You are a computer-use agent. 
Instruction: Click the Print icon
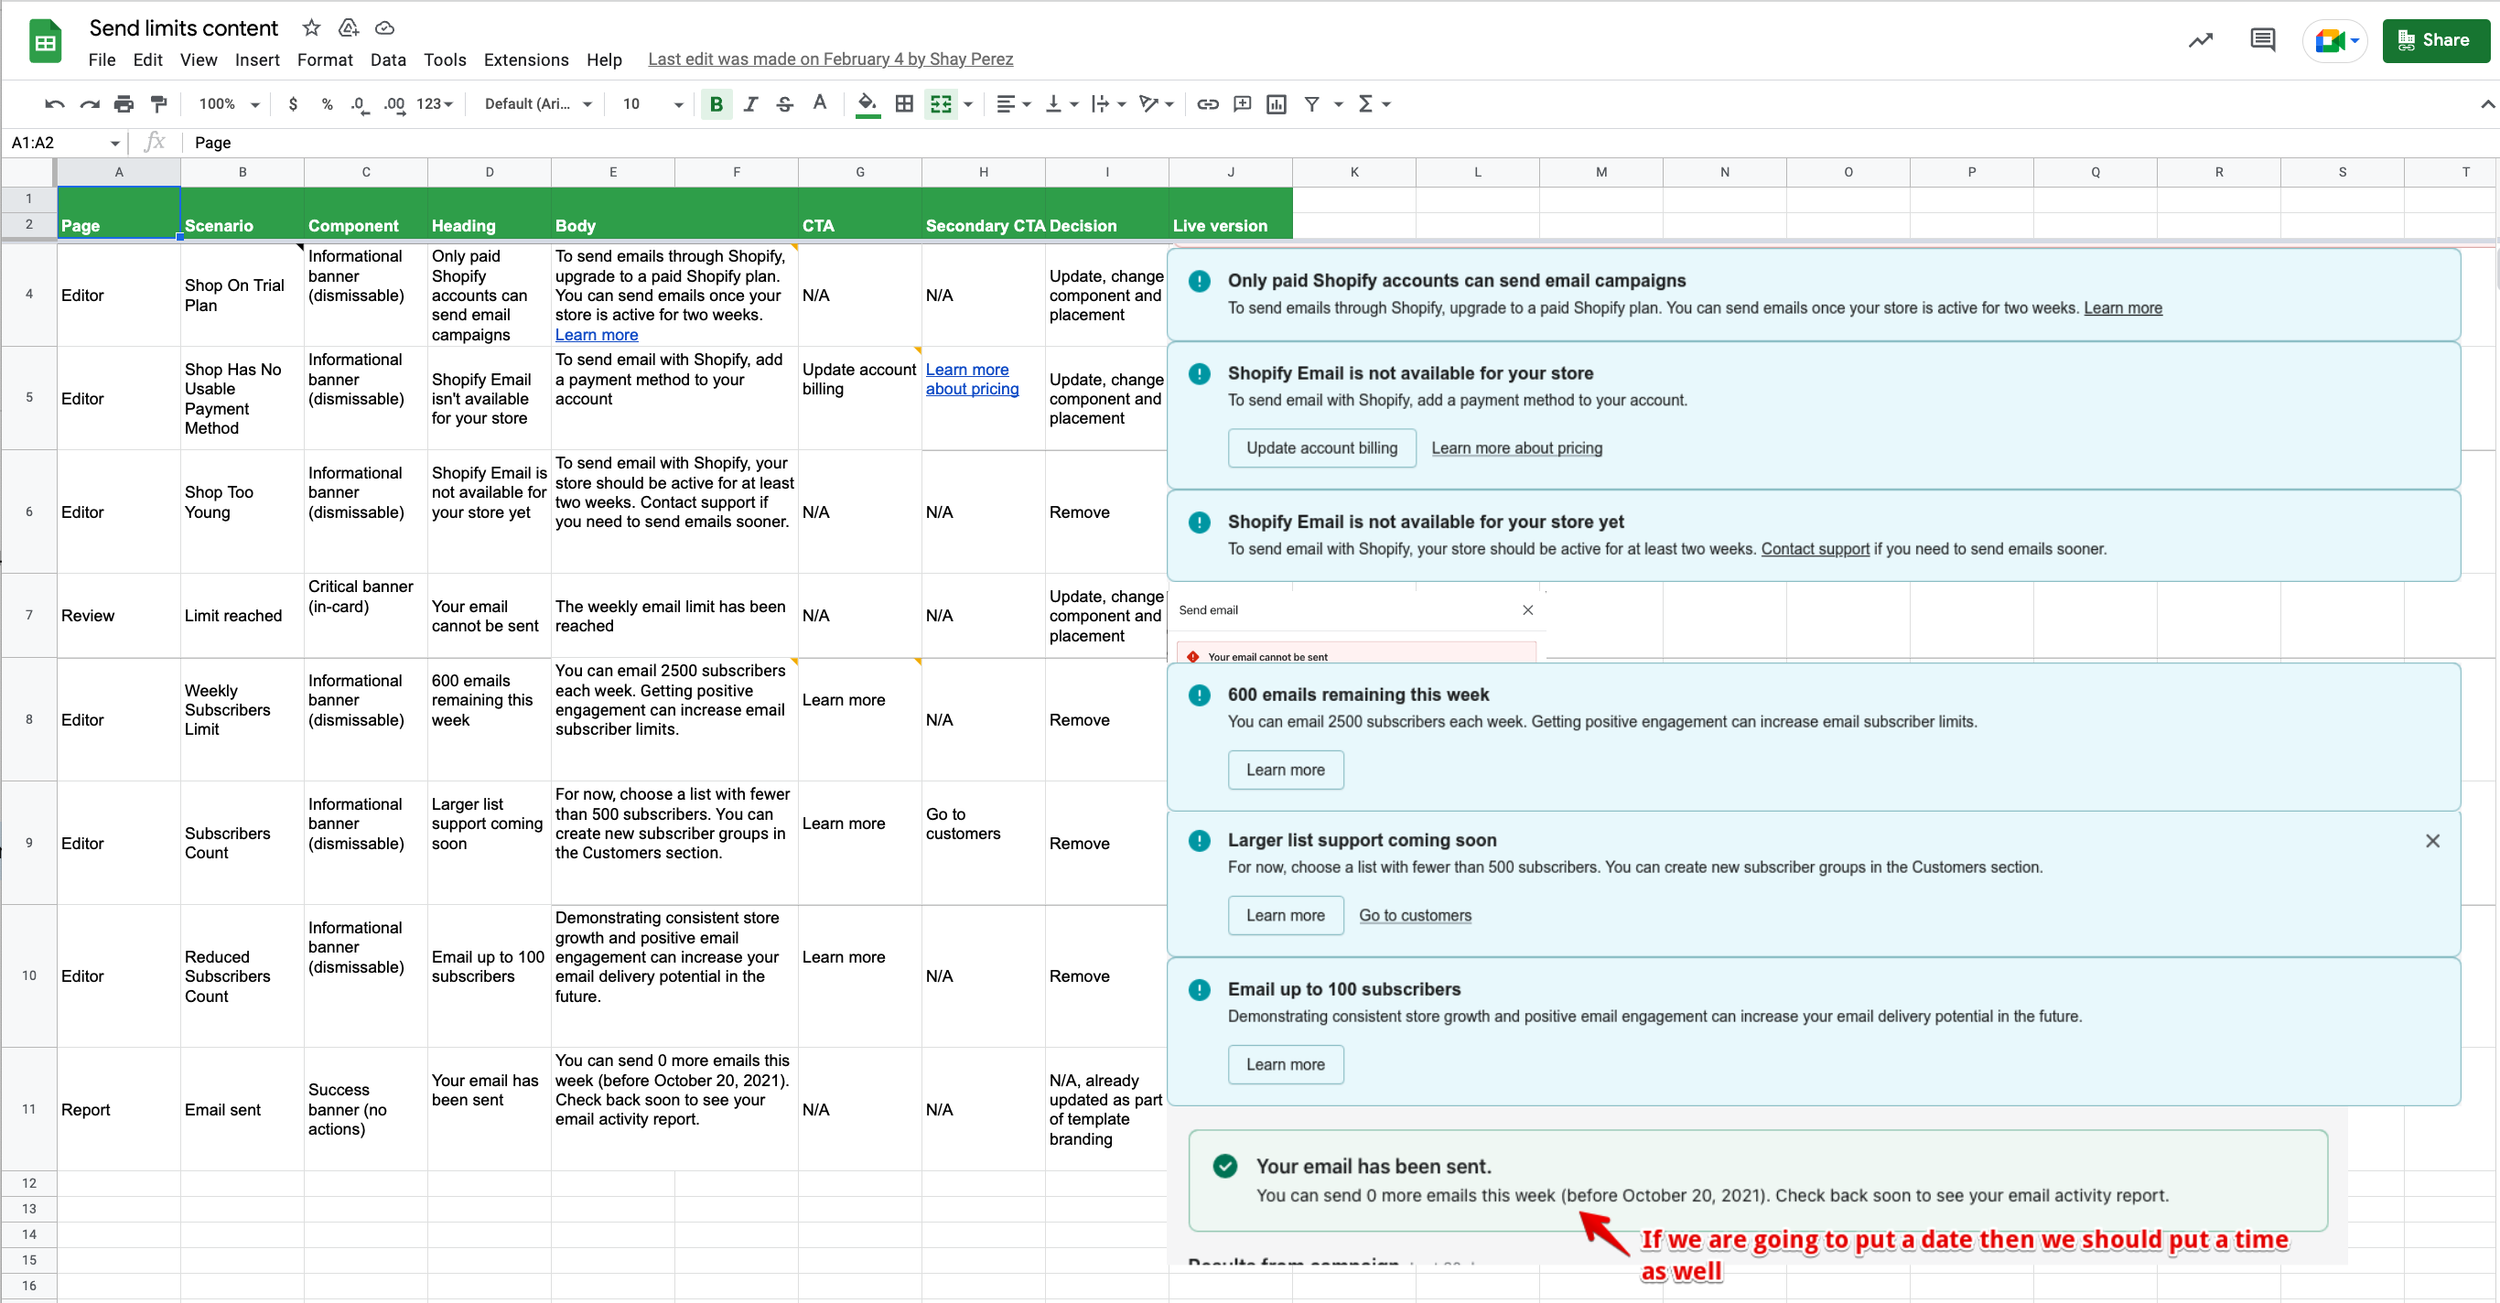click(x=124, y=104)
